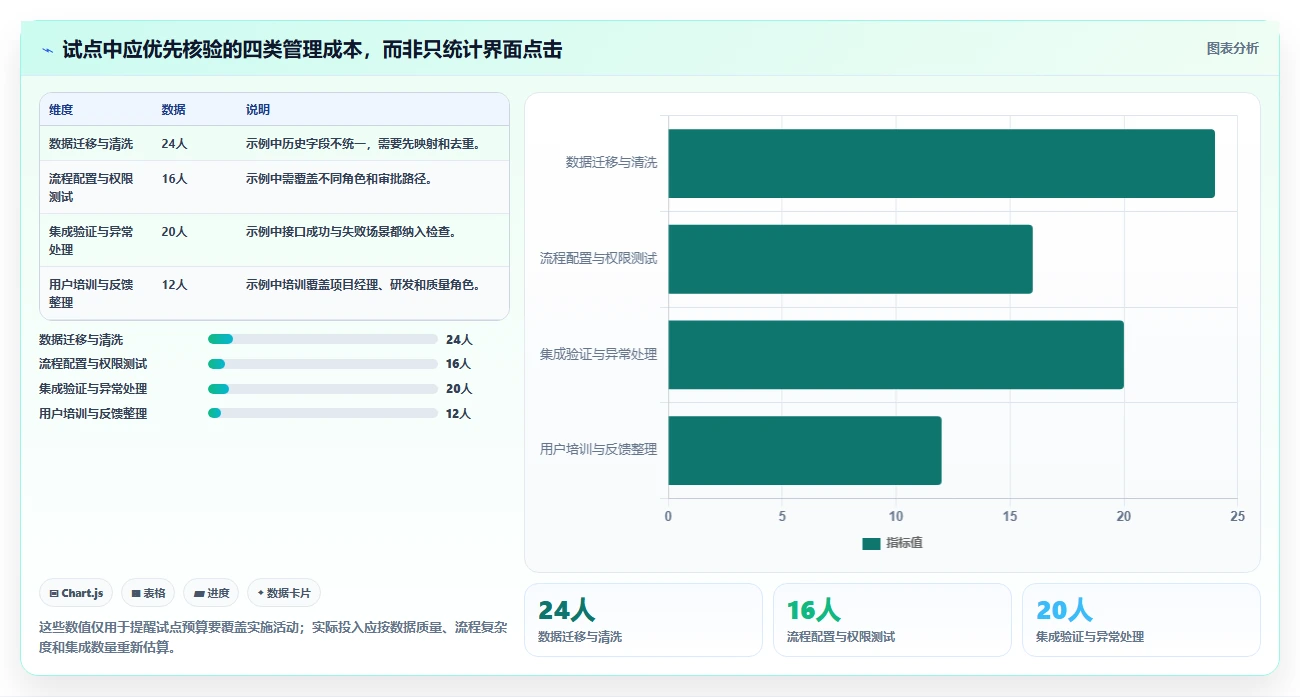Open the 20人 集成验证与异常处理 data card
This screenshot has height=697, width=1300.
(1141, 620)
